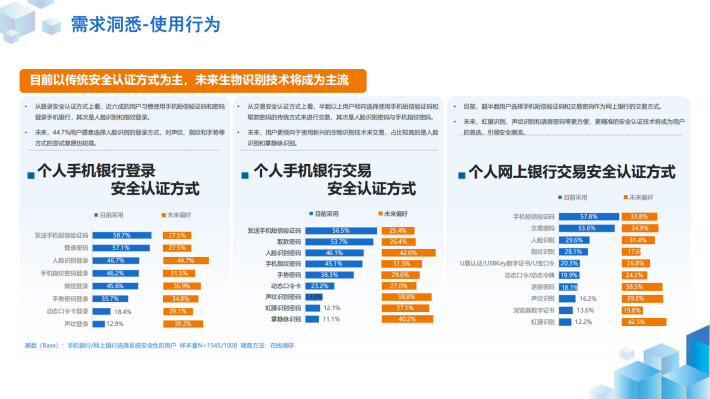The height and width of the screenshot is (399, 710).
Task: Click the 个人网上银行交易安全认证方式 chart title
Action: tap(572, 172)
